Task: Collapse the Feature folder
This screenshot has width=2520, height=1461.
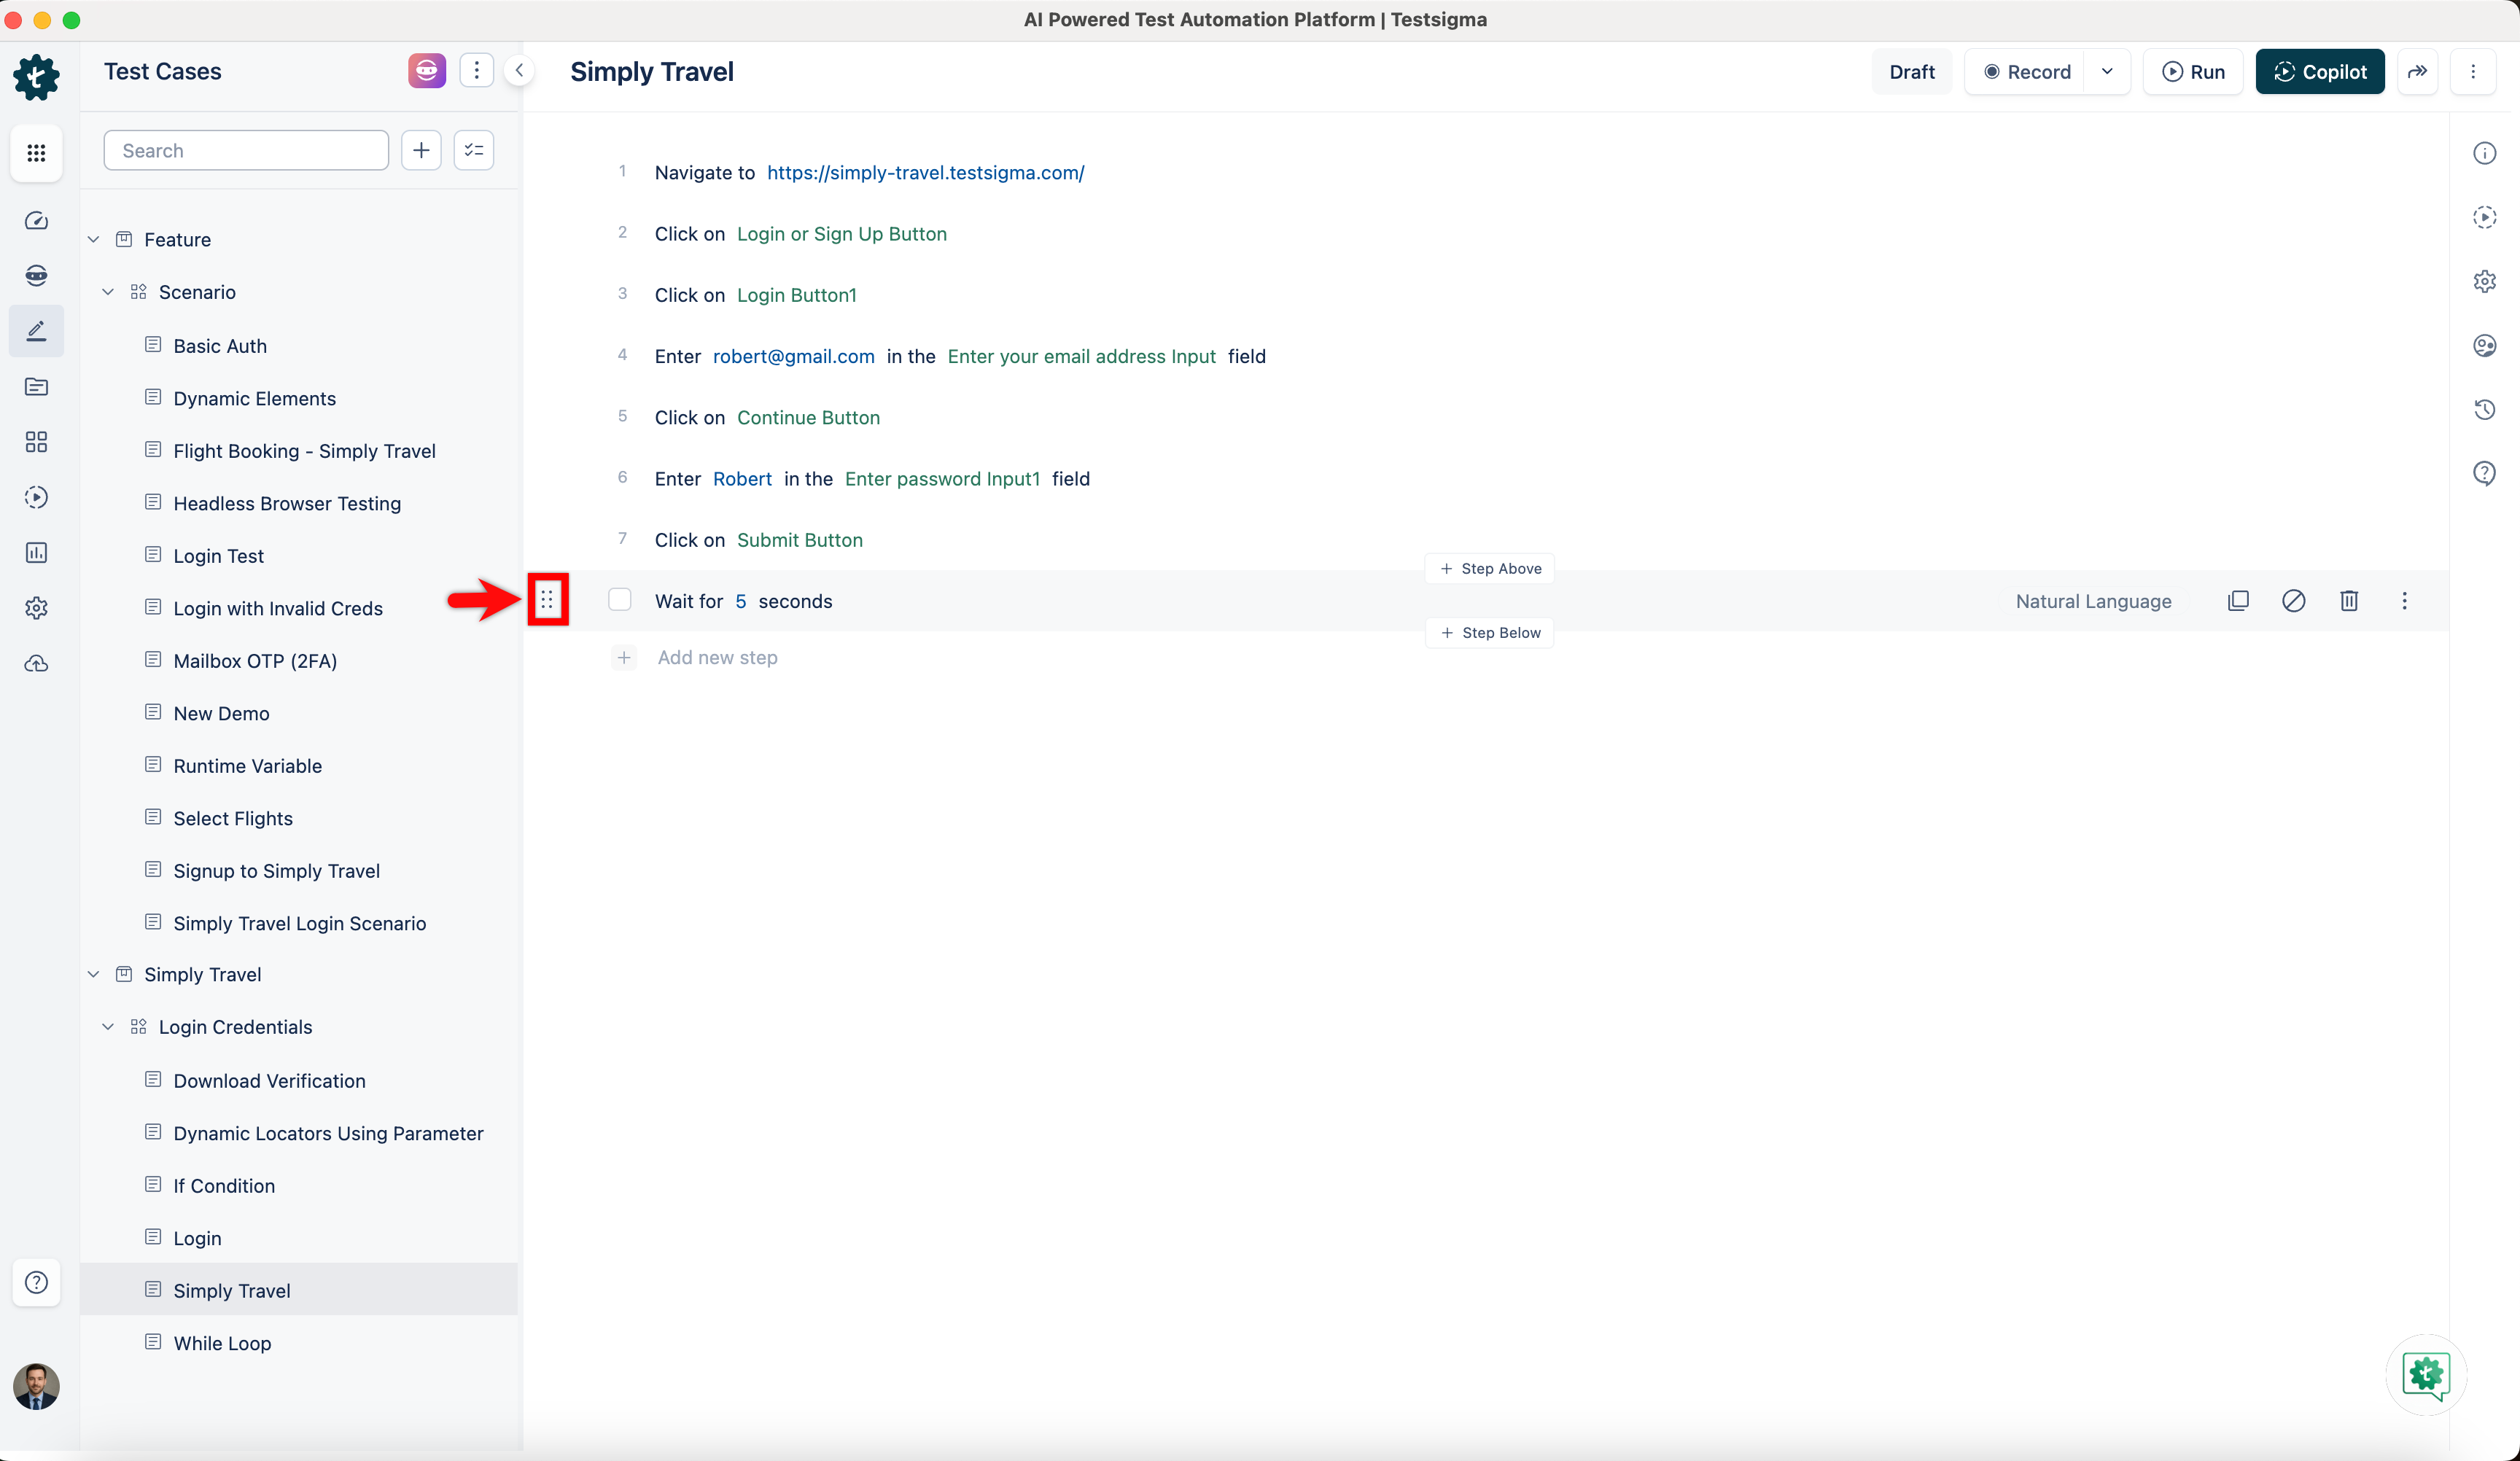Action: click(93, 239)
